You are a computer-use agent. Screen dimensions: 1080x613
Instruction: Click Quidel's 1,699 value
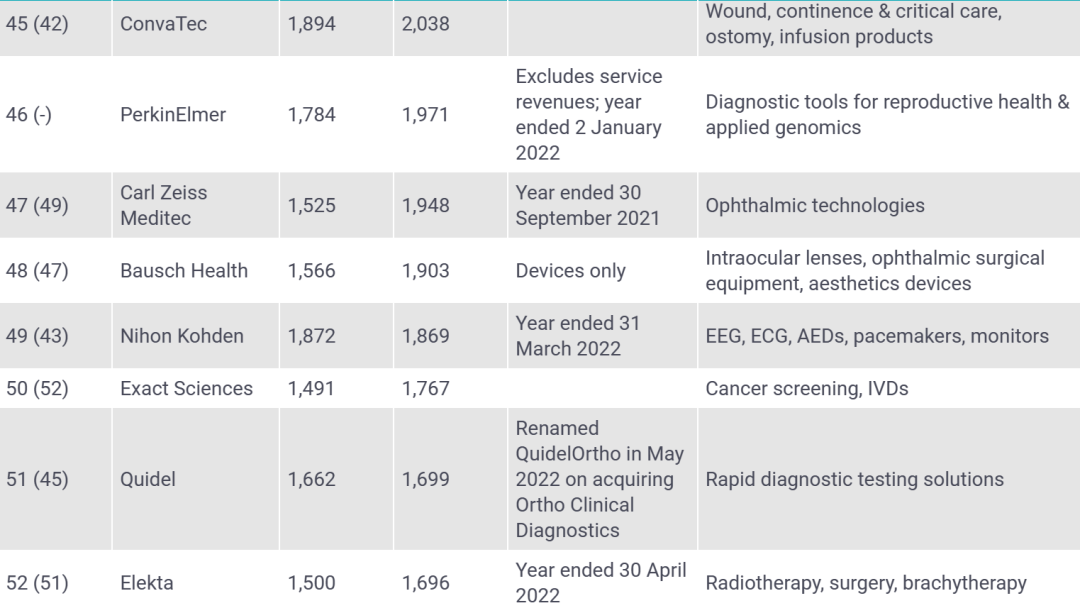coord(426,479)
